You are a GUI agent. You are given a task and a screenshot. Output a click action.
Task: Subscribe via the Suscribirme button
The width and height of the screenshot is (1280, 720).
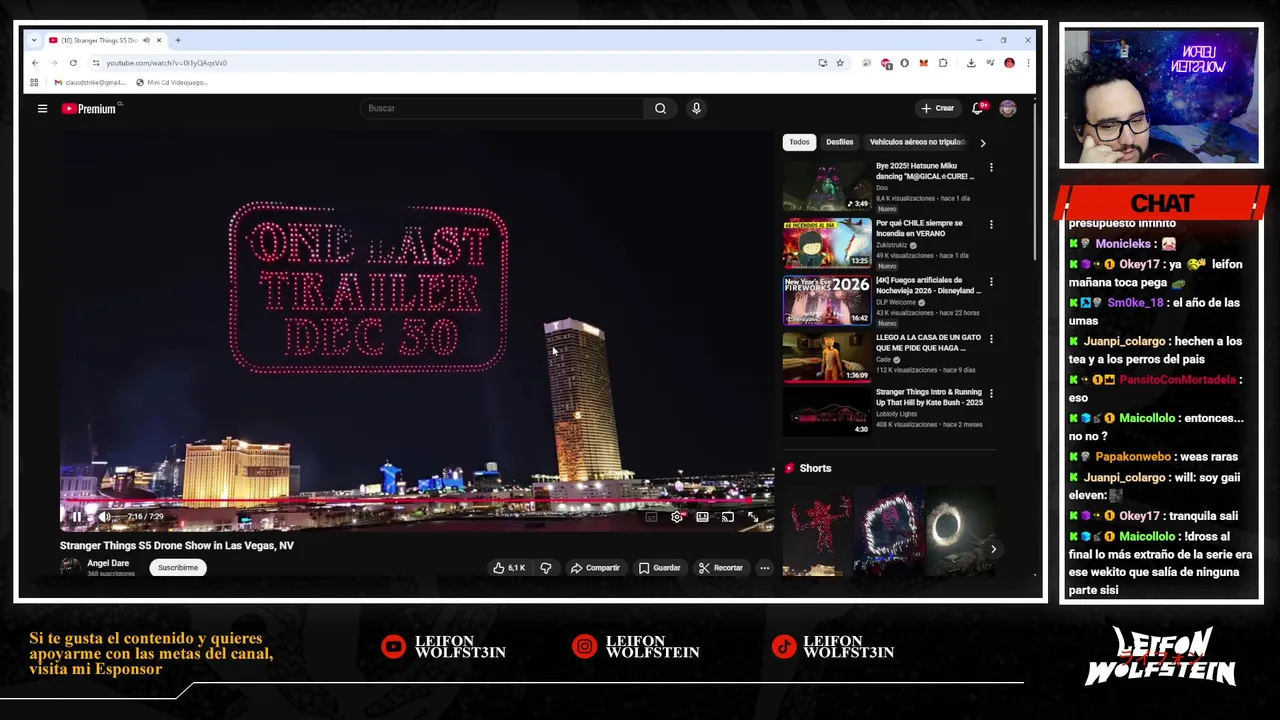[x=178, y=568]
